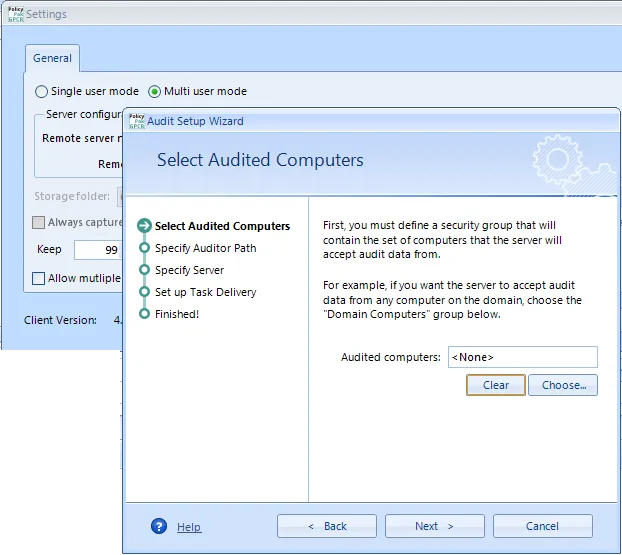This screenshot has height=555, width=622.
Task: Open Choose... to pick a security group
Action: [563, 385]
